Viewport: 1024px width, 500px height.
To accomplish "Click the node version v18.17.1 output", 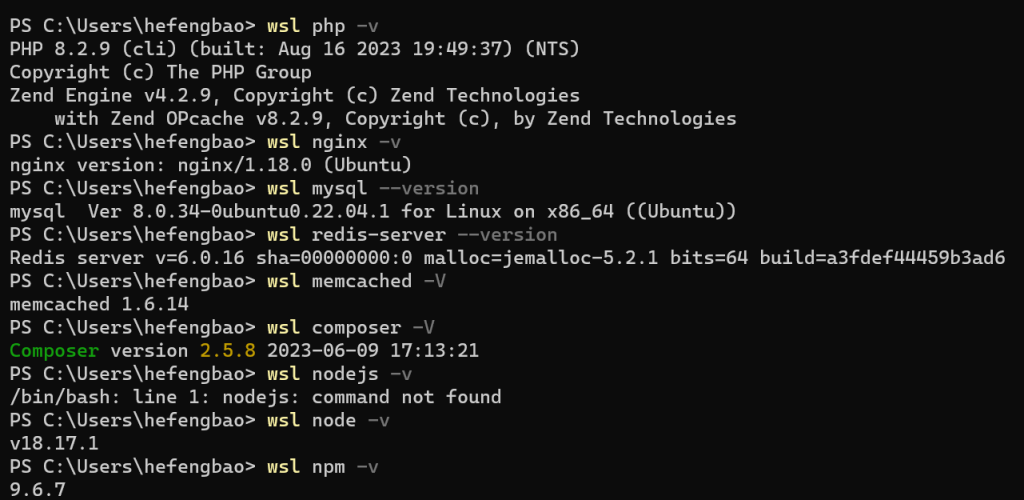I will (x=54, y=444).
